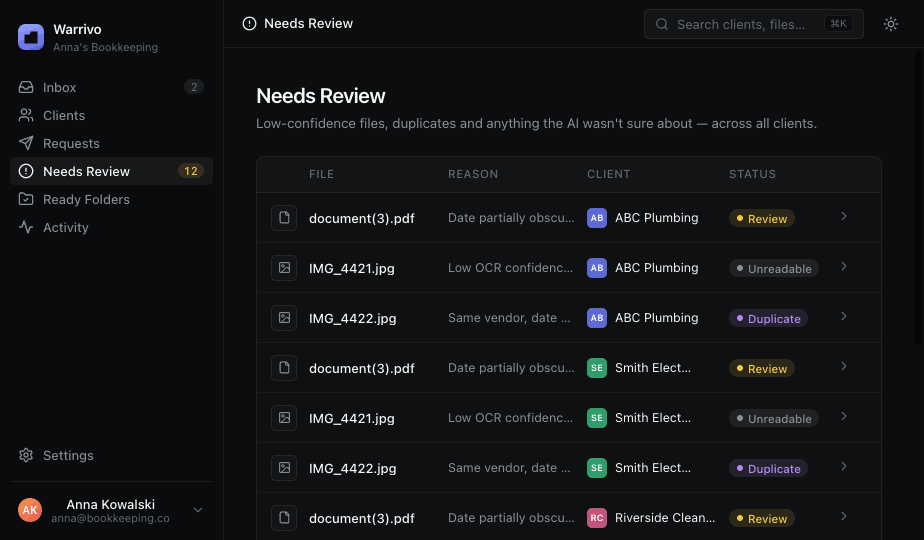This screenshot has width=924, height=540.
Task: Click the image icon for Smith Elect IMG_4421.jpg
Action: pyautogui.click(x=284, y=418)
